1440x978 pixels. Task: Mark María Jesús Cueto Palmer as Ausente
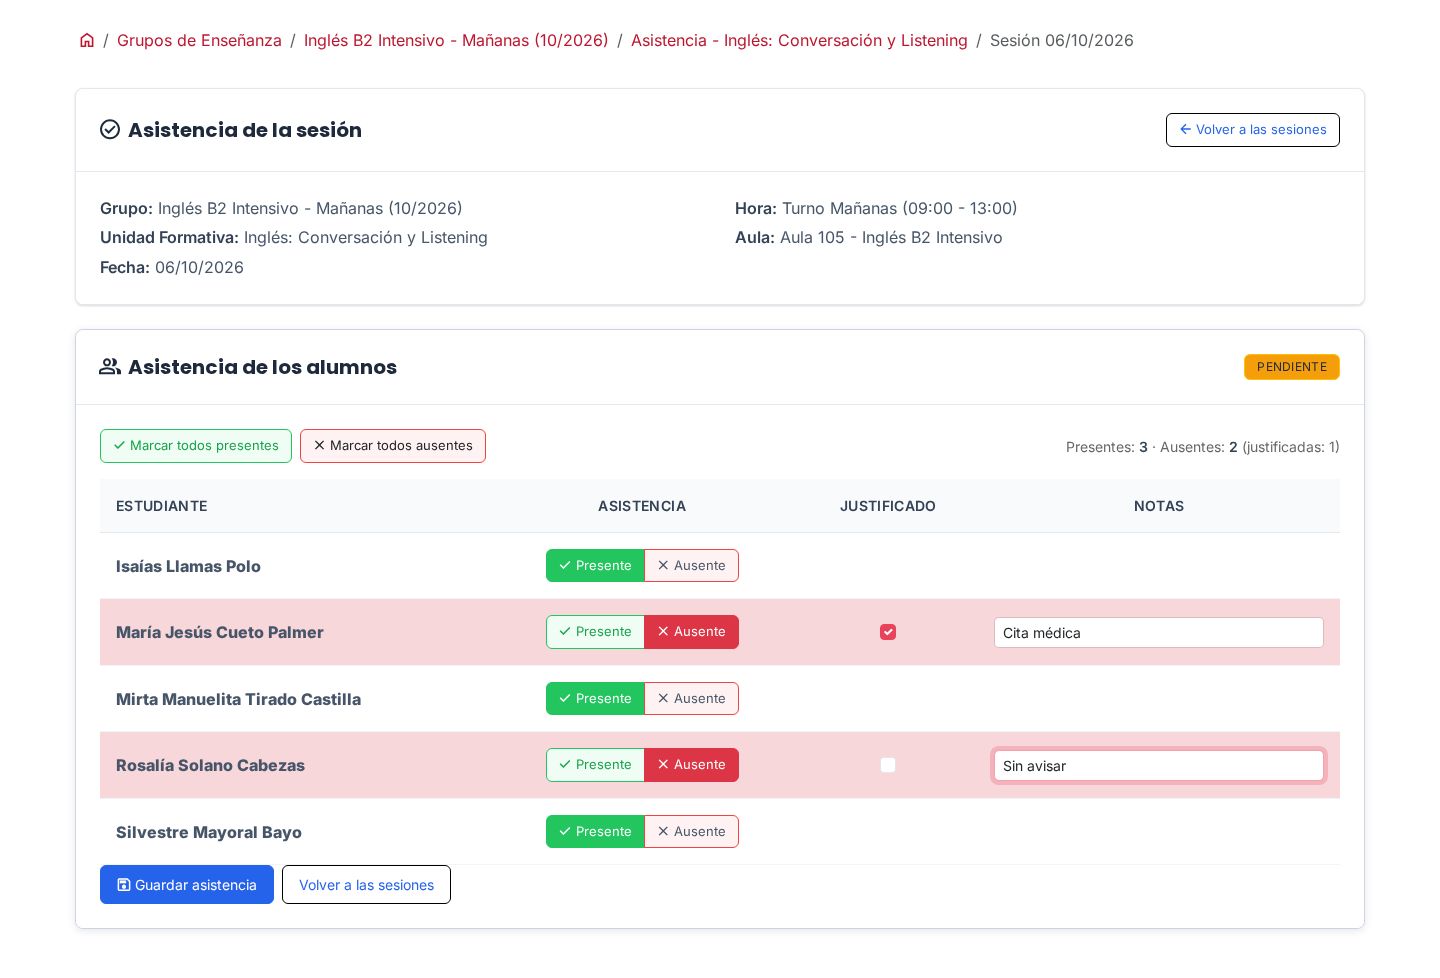691,632
